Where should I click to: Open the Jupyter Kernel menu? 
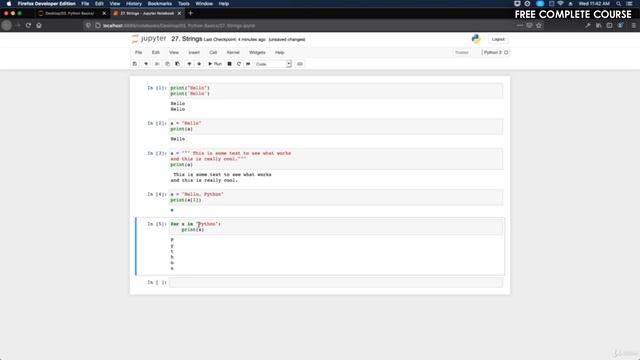pos(233,52)
